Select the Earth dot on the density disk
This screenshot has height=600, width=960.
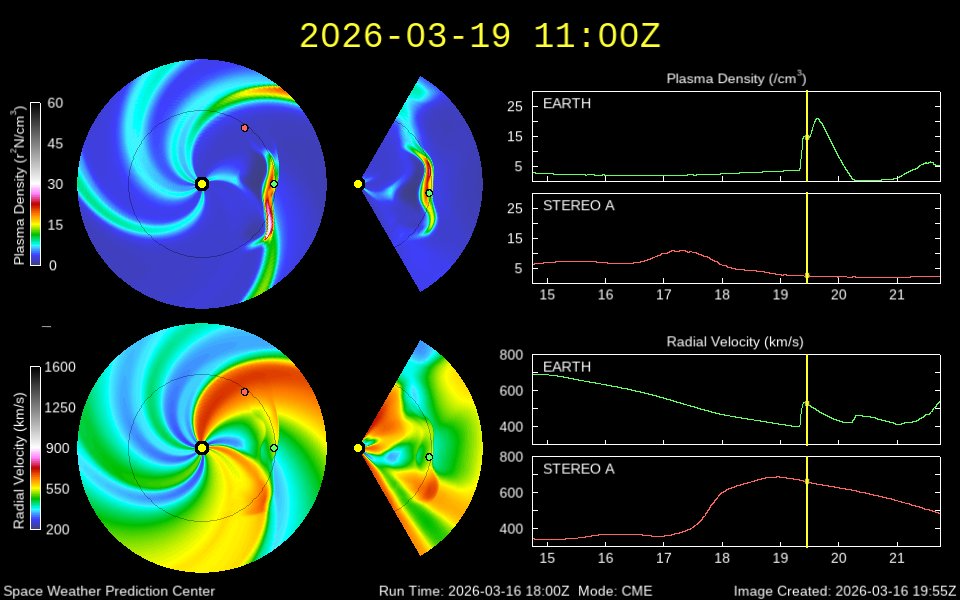272,185
